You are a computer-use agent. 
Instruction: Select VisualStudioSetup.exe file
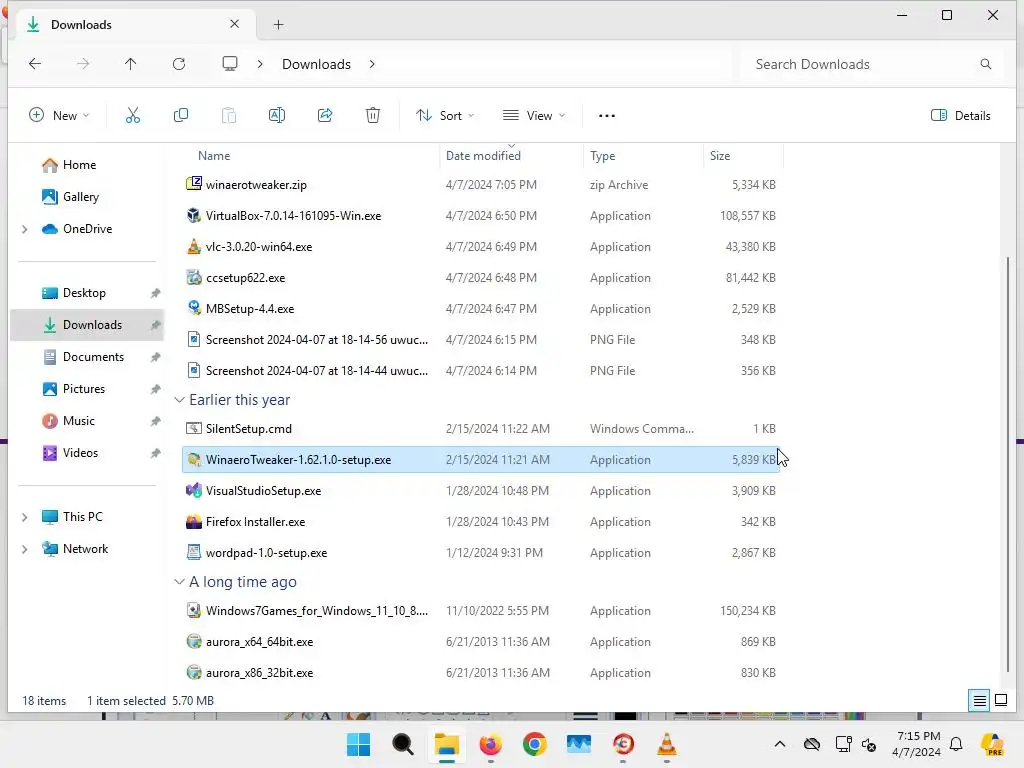coord(480,491)
